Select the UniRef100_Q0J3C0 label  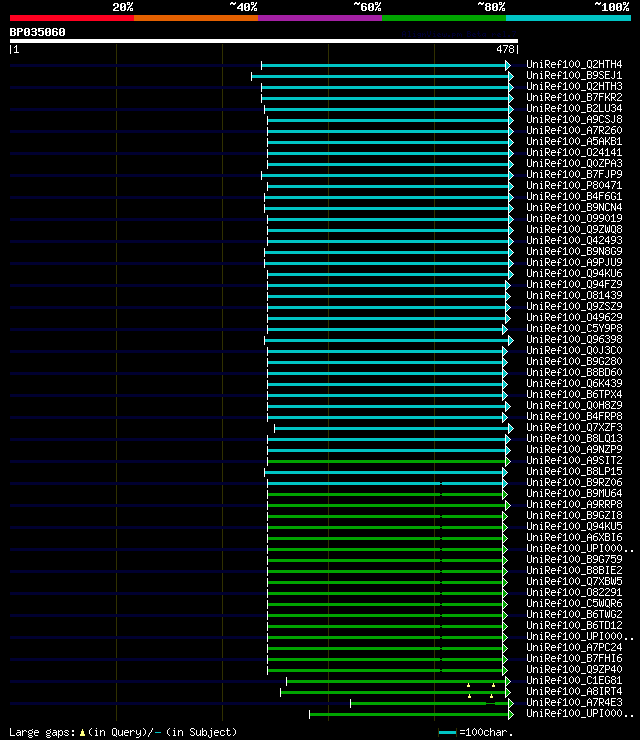pyautogui.click(x=574, y=350)
